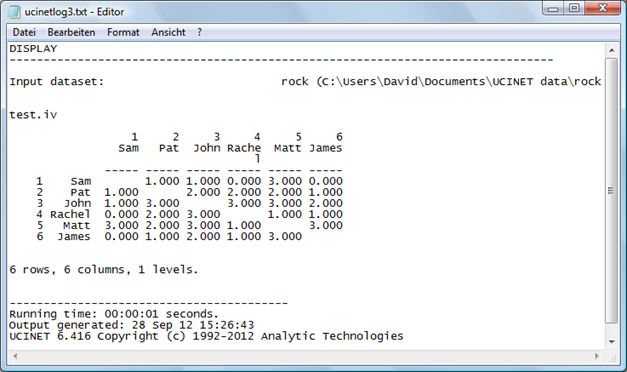627x372 pixels.
Task: Click column header 'Rache'
Action: pos(244,148)
